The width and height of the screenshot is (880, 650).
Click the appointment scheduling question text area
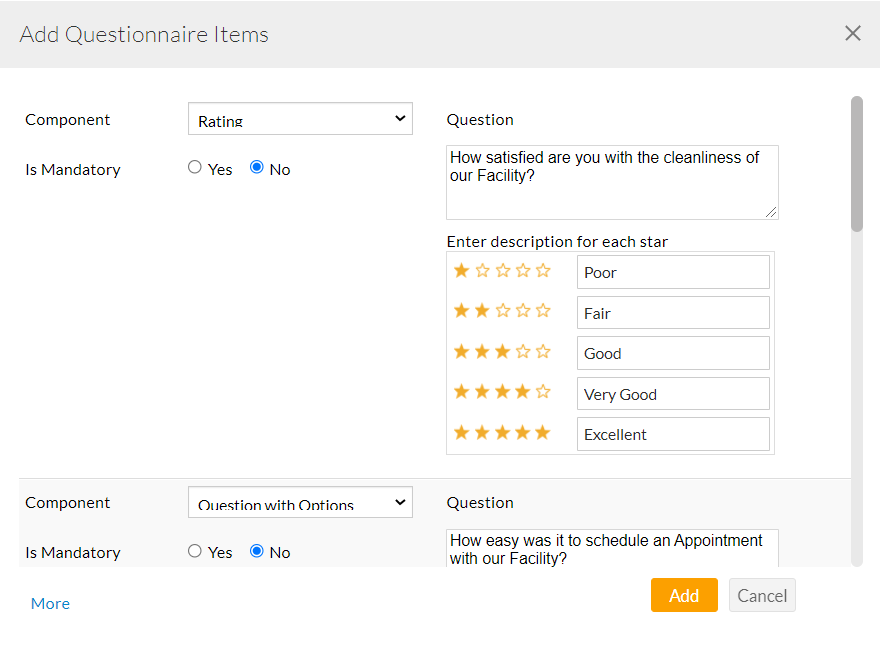(x=612, y=549)
